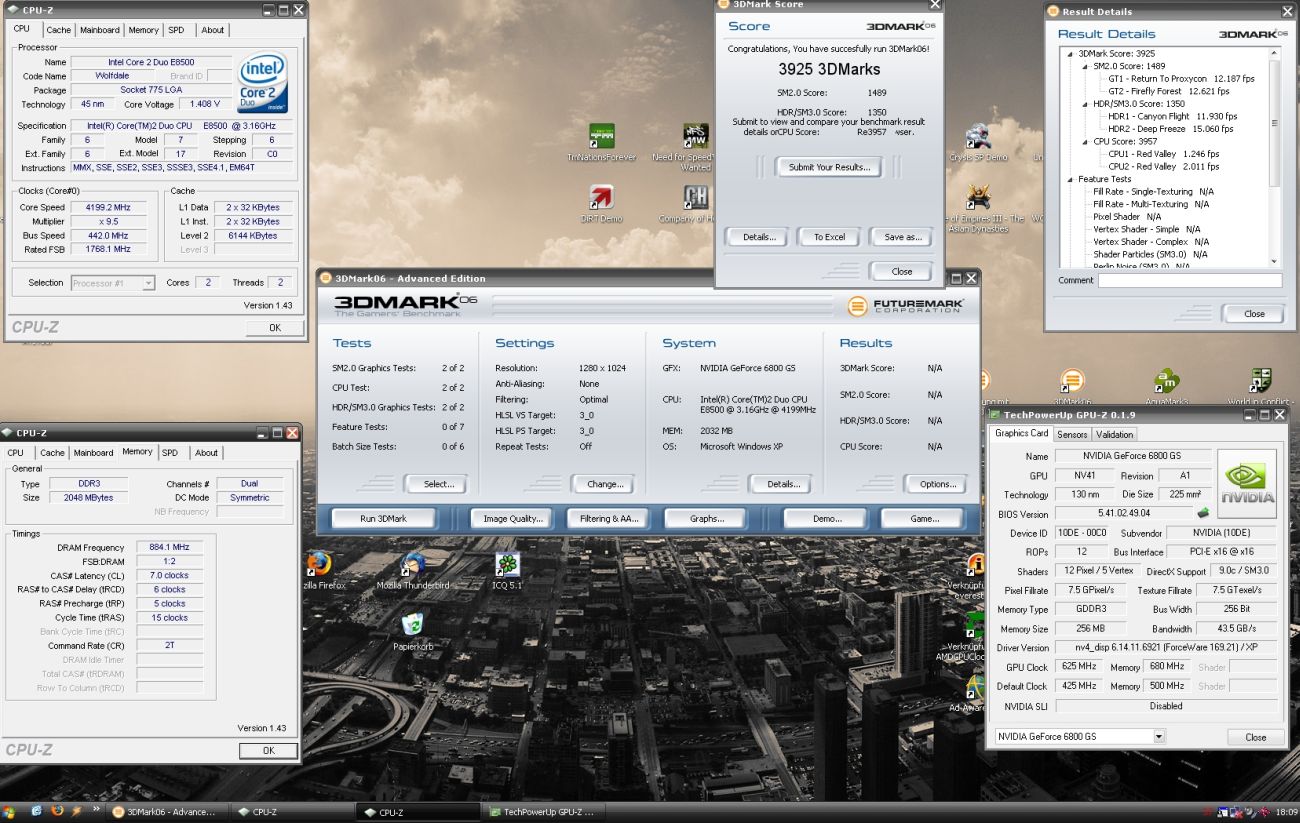The width and height of the screenshot is (1300, 823).
Task: Open the processor Selection dropdown in CPU-Z
Action: pyautogui.click(x=112, y=283)
